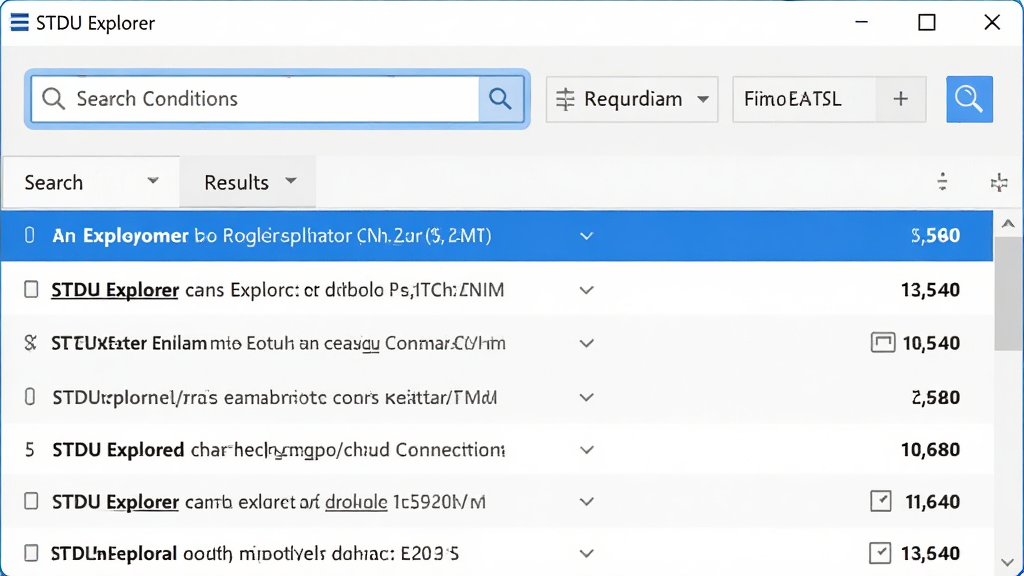Screen dimensions: 1024x576
Task: Open the Results tab dropdown arrow
Action: [x=291, y=180]
